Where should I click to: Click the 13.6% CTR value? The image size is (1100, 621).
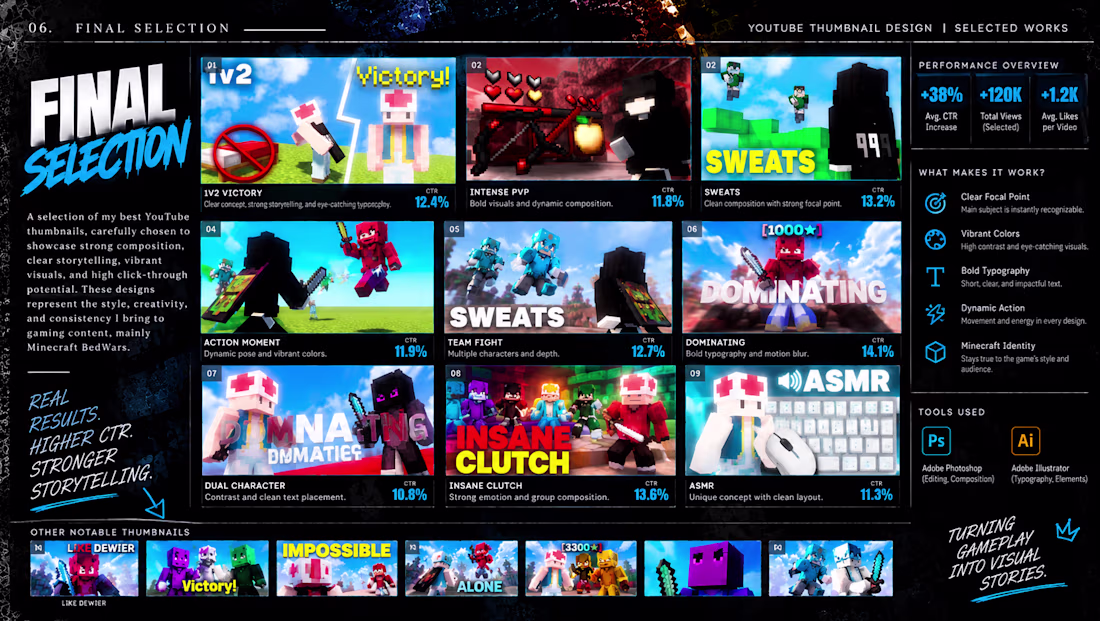click(651, 494)
